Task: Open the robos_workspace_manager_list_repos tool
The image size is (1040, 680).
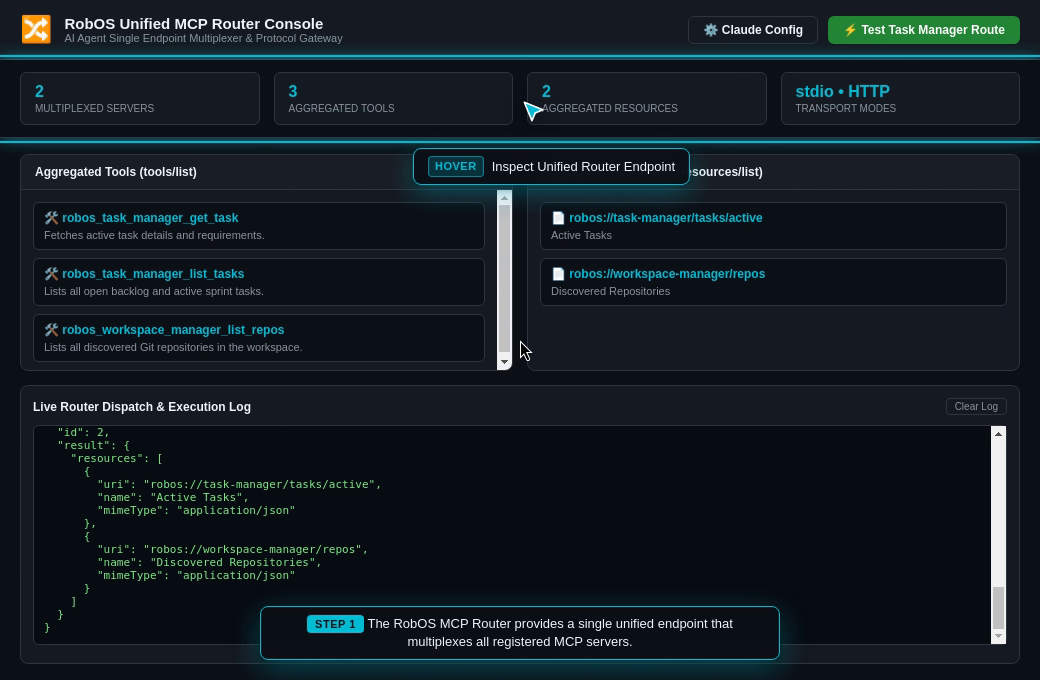Action: pyautogui.click(x=259, y=338)
